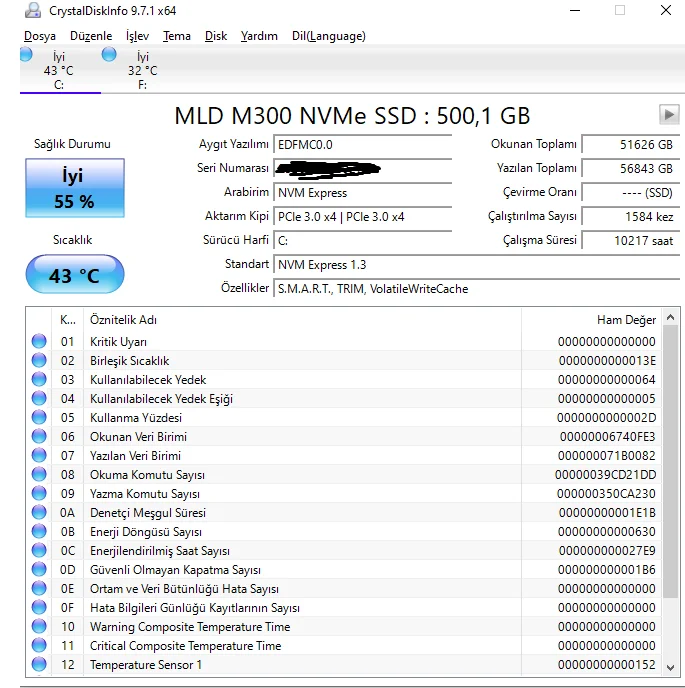Click the status icon for Hata Bilgileri Günlüğü

pyautogui.click(x=39, y=608)
